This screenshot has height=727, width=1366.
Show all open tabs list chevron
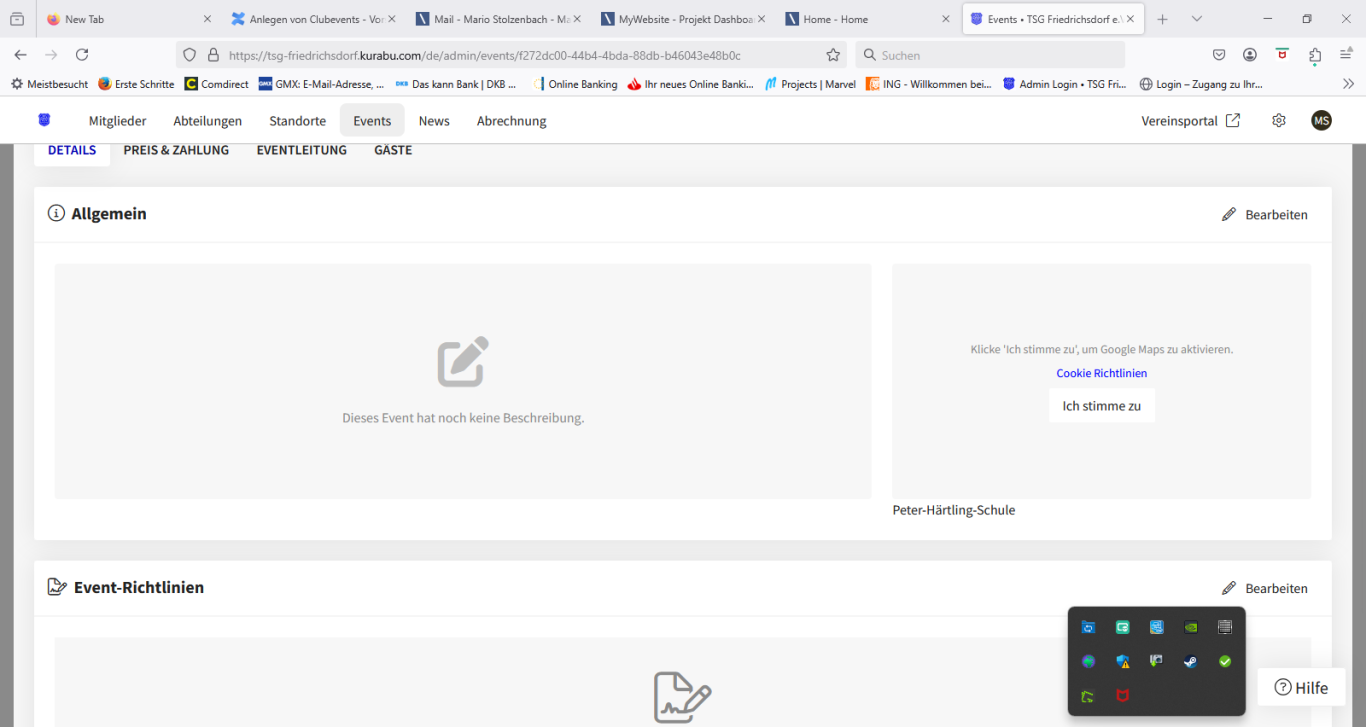coord(1197,19)
